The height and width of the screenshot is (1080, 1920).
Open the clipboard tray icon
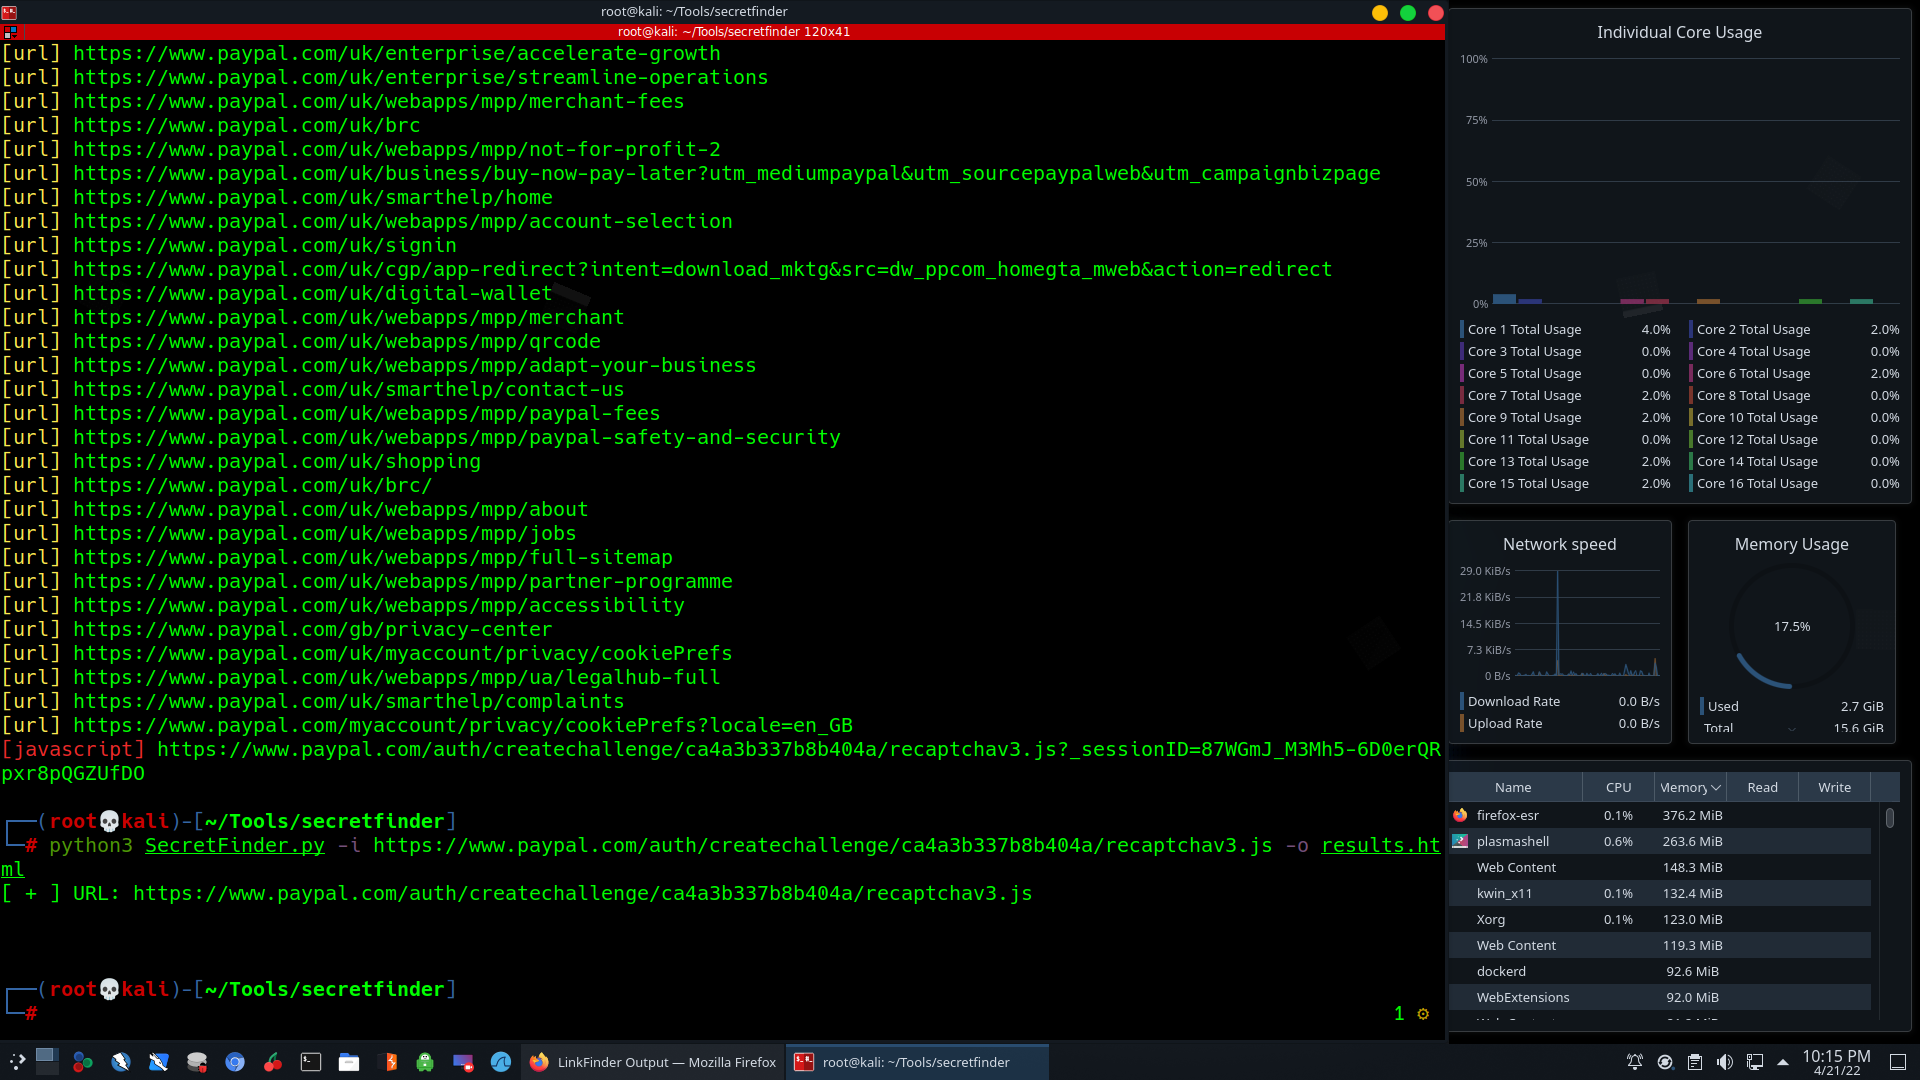click(1694, 1062)
